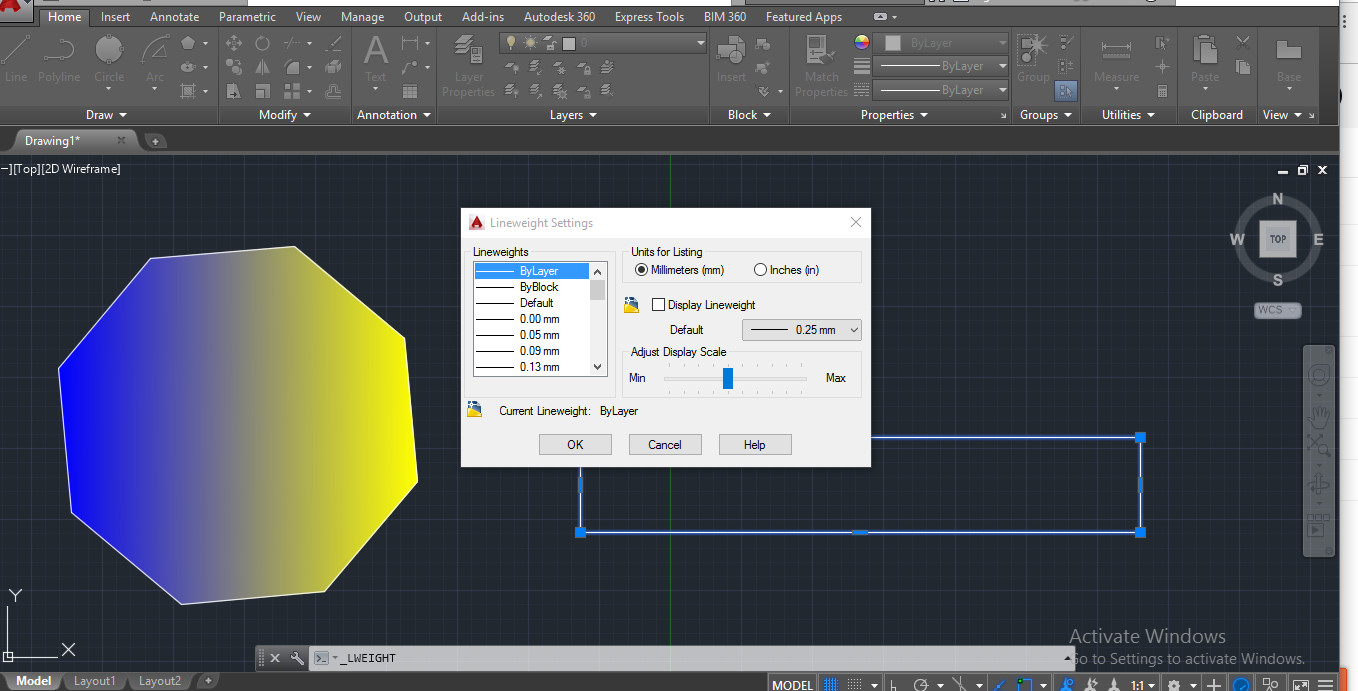
Task: Switch to the Layout1 tab
Action: click(x=94, y=680)
